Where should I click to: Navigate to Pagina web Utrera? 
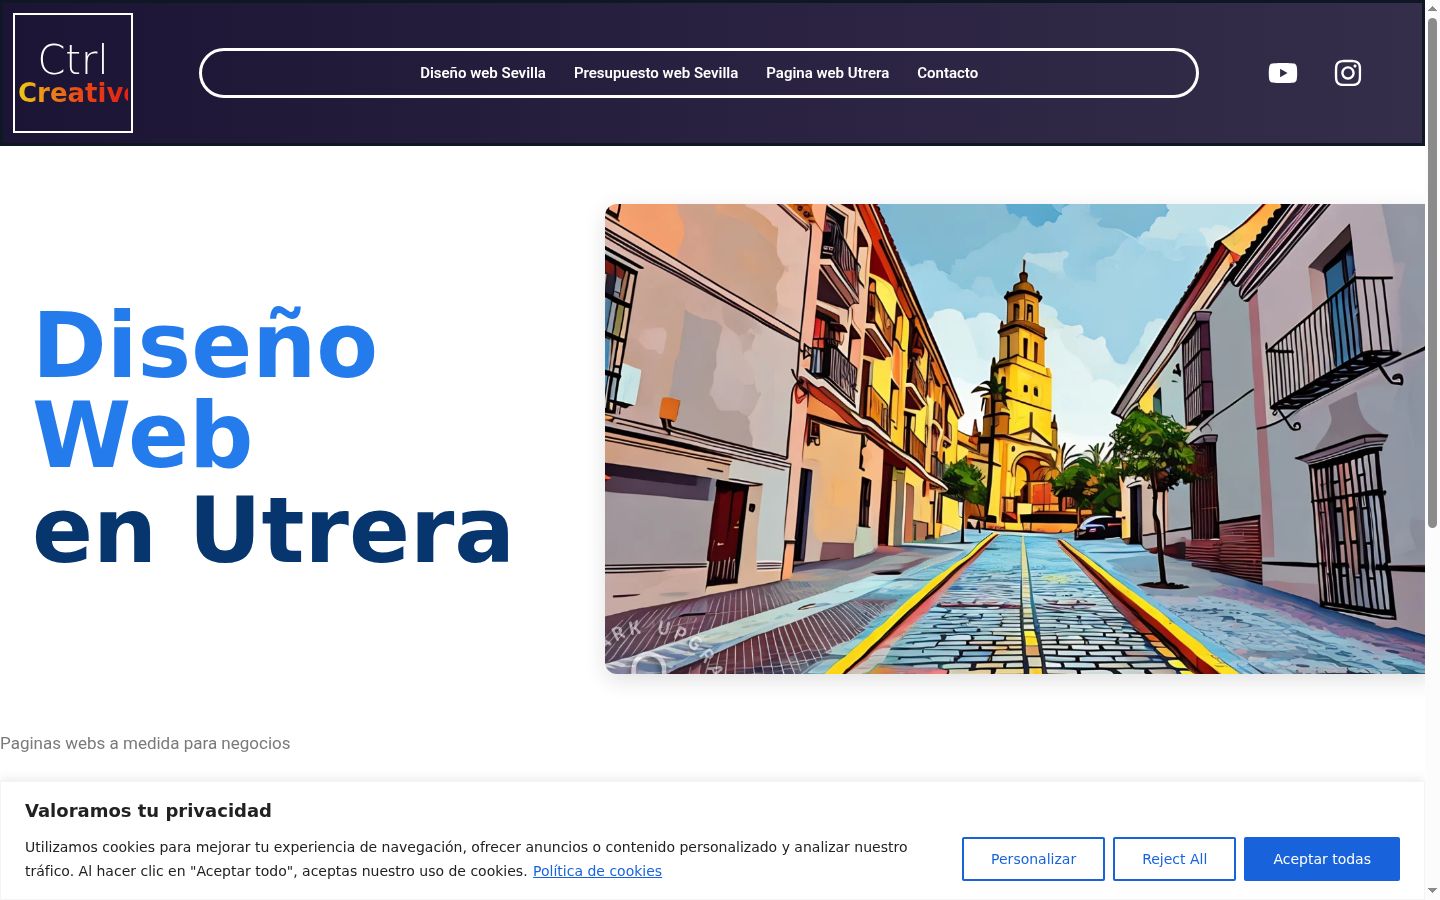pos(827,73)
